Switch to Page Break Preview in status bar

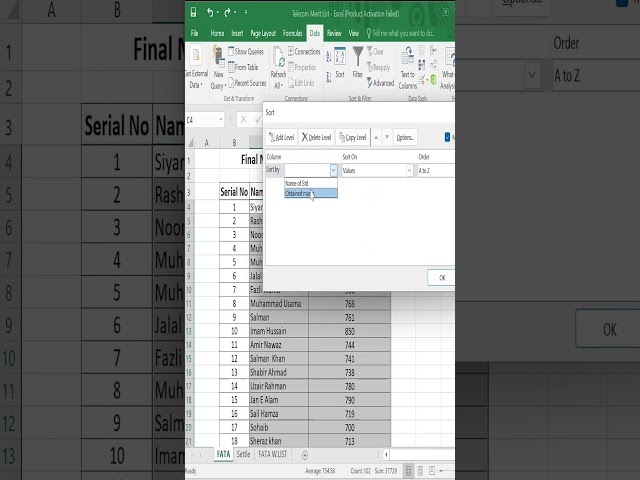point(432,471)
